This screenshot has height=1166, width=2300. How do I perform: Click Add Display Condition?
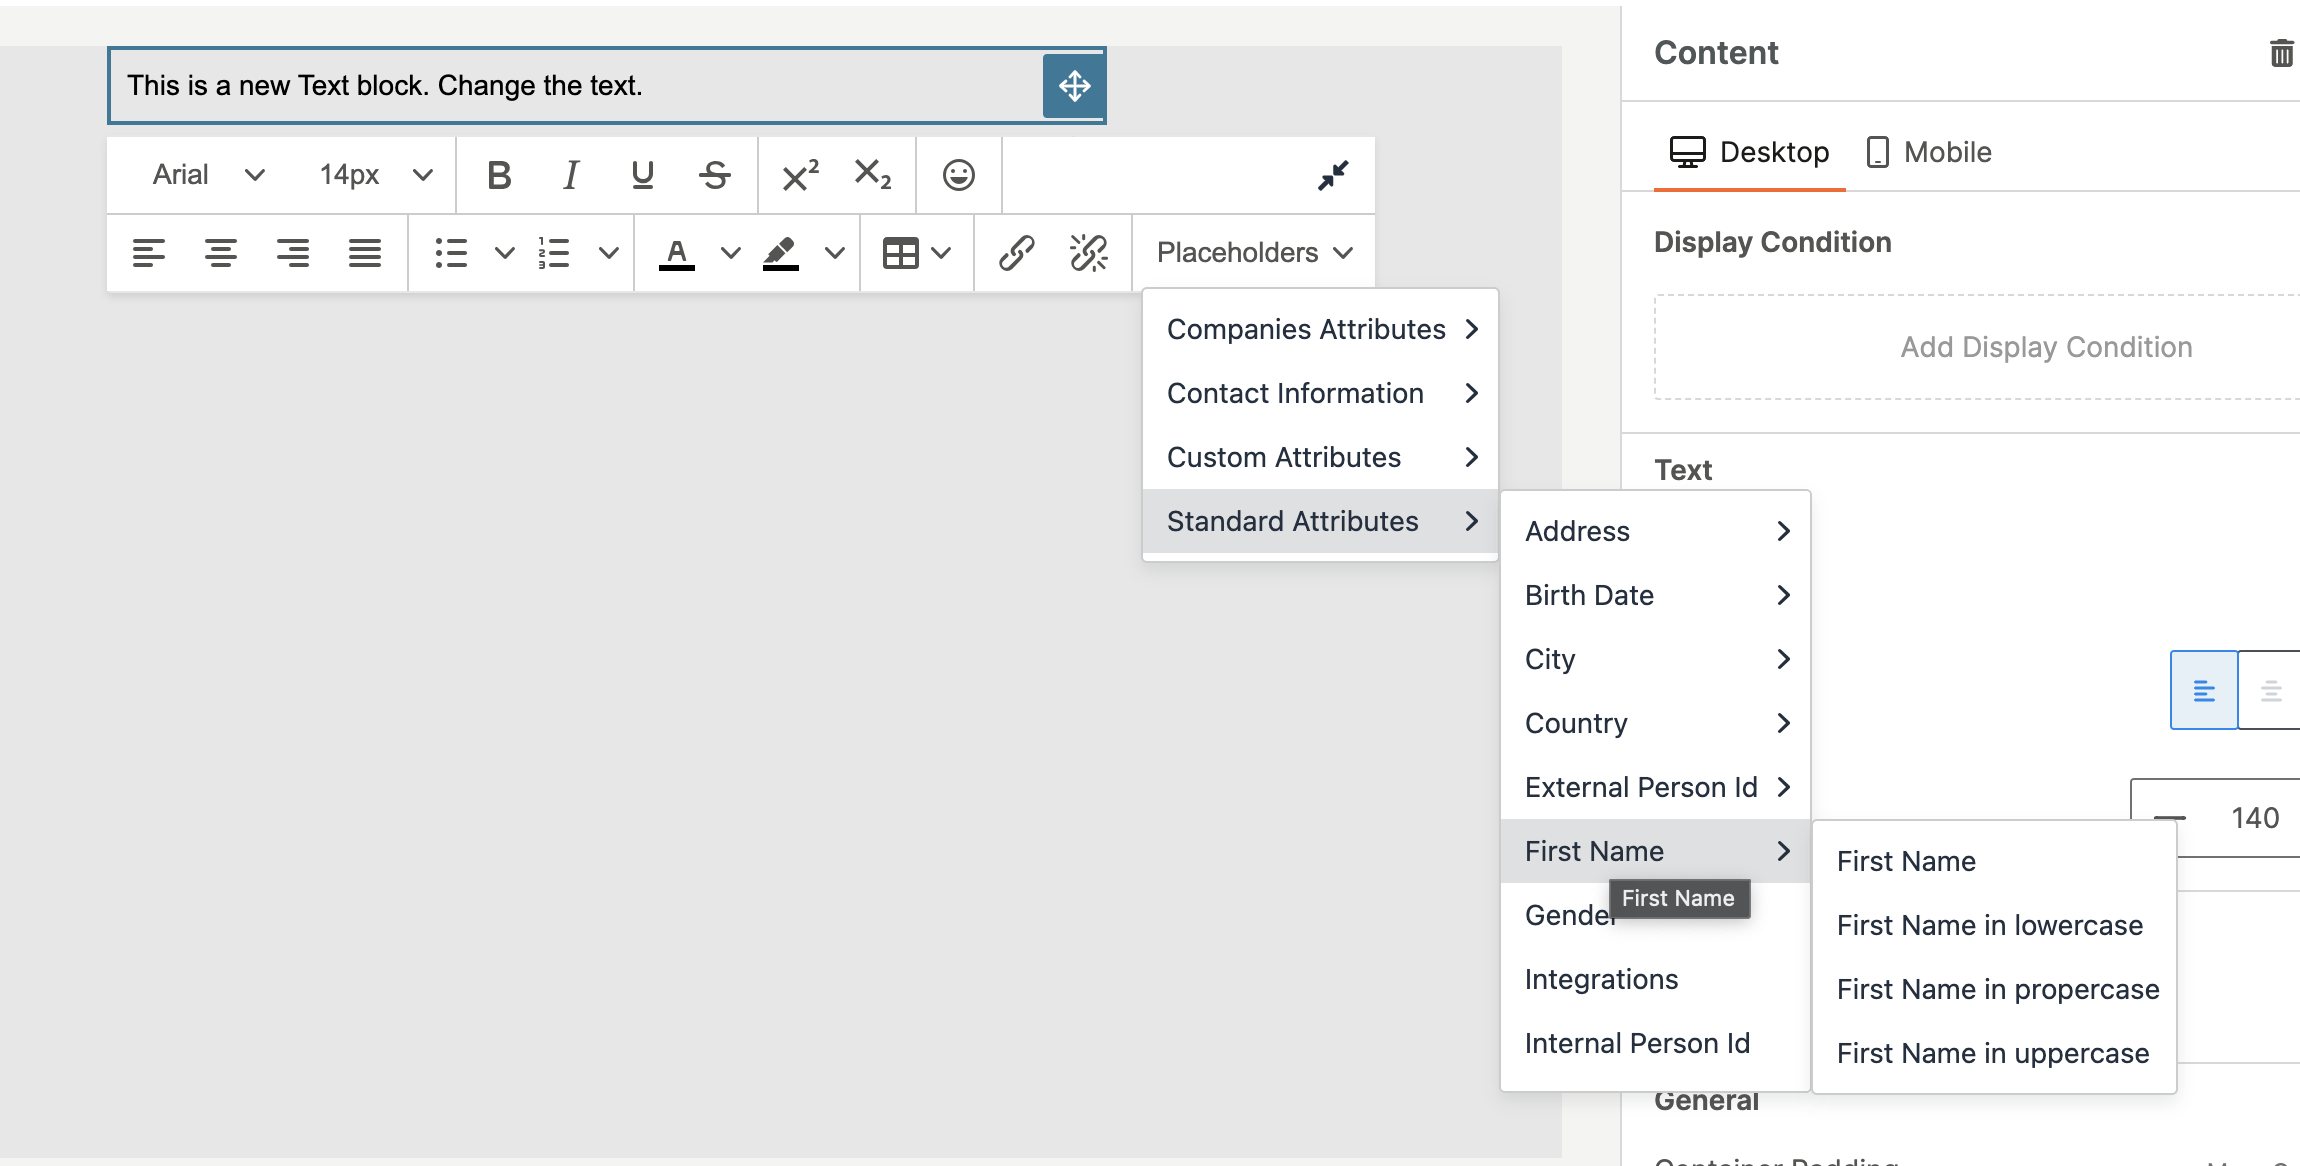2045,347
